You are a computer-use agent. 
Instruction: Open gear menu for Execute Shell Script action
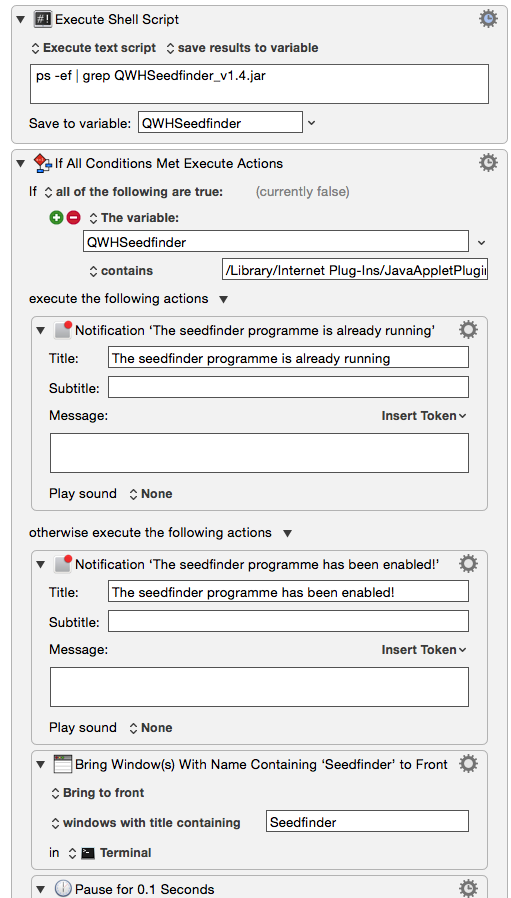click(488, 19)
